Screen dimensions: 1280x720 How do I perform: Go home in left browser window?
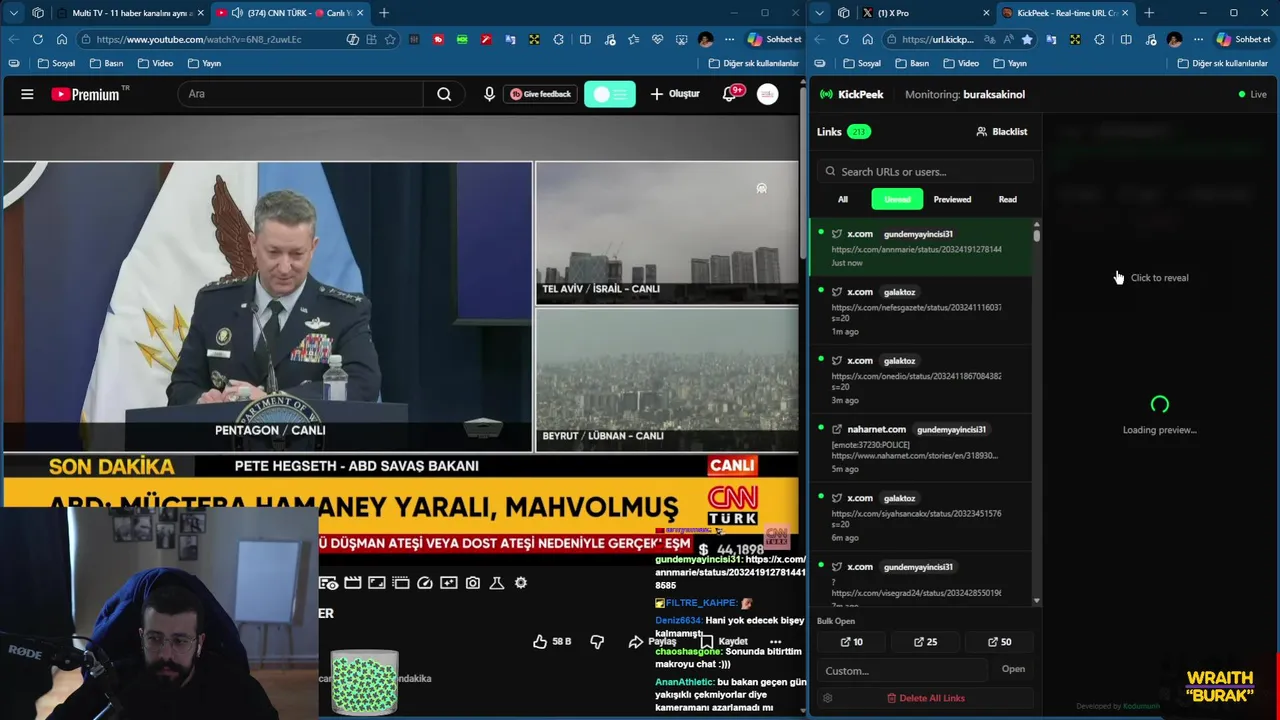point(62,39)
